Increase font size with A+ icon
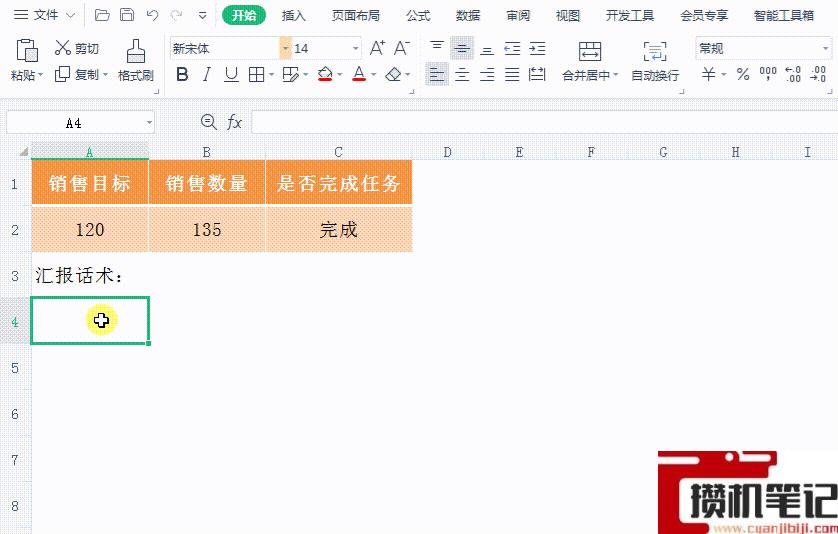This screenshot has width=838, height=534. [377, 48]
